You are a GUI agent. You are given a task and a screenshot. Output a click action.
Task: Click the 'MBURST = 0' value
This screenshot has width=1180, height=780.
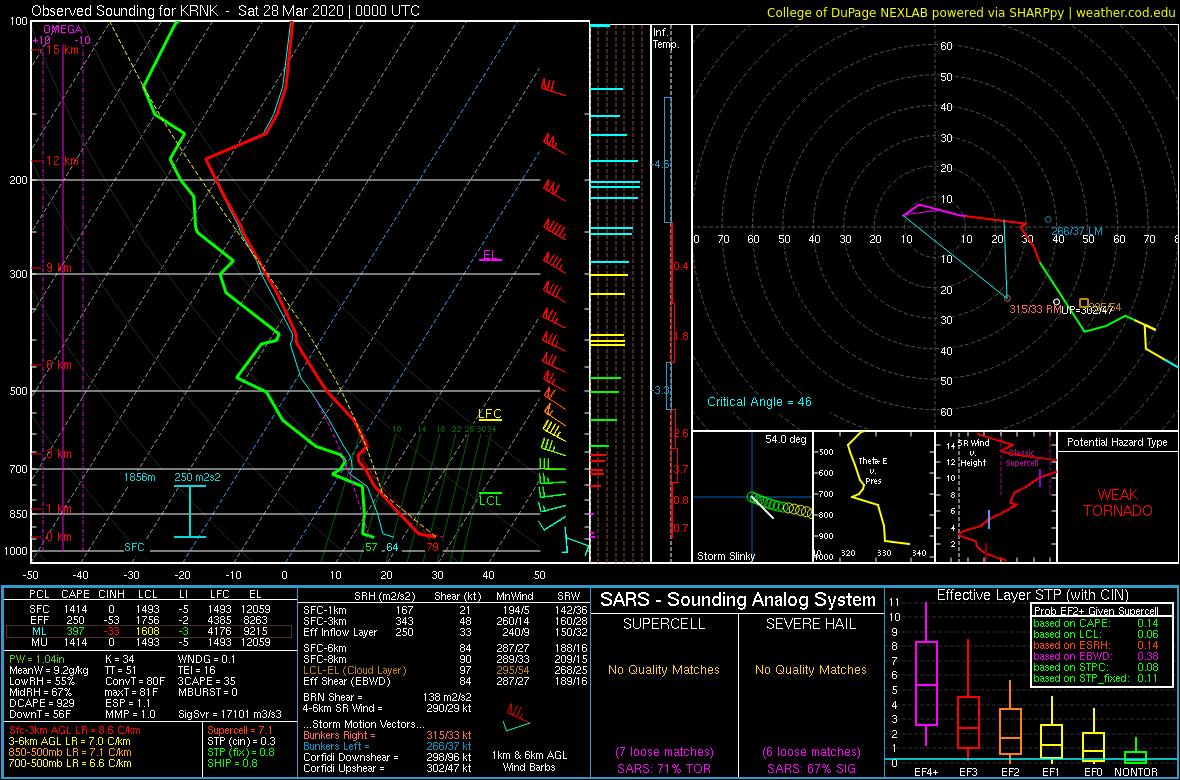[x=209, y=691]
